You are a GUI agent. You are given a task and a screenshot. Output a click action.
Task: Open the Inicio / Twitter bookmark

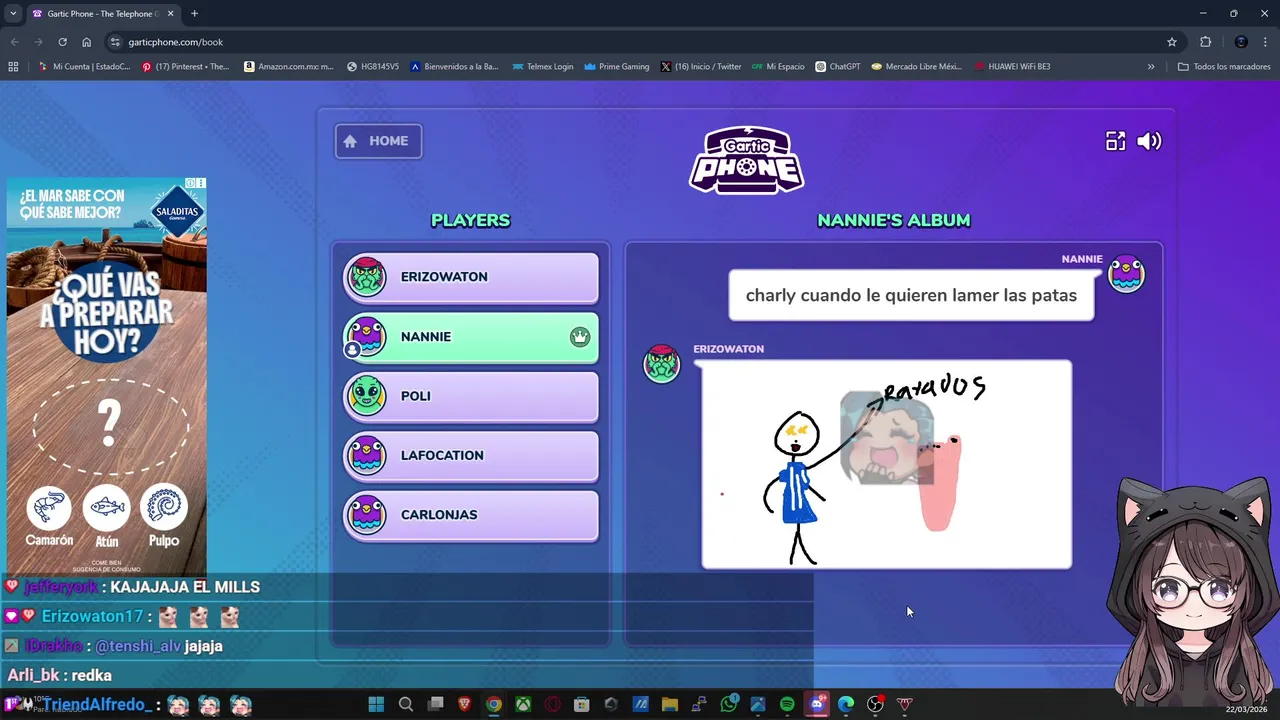click(701, 67)
